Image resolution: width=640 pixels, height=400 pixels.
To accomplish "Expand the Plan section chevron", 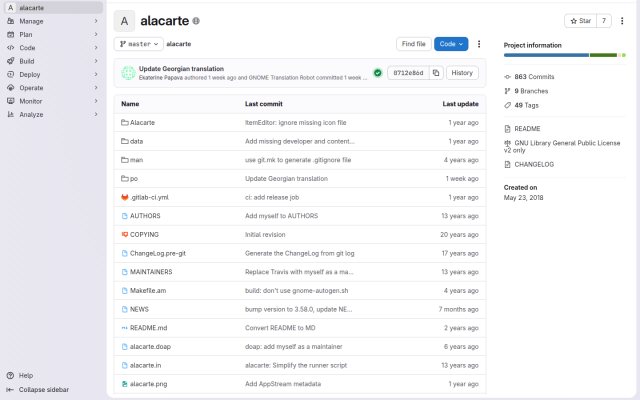I will tap(96, 35).
